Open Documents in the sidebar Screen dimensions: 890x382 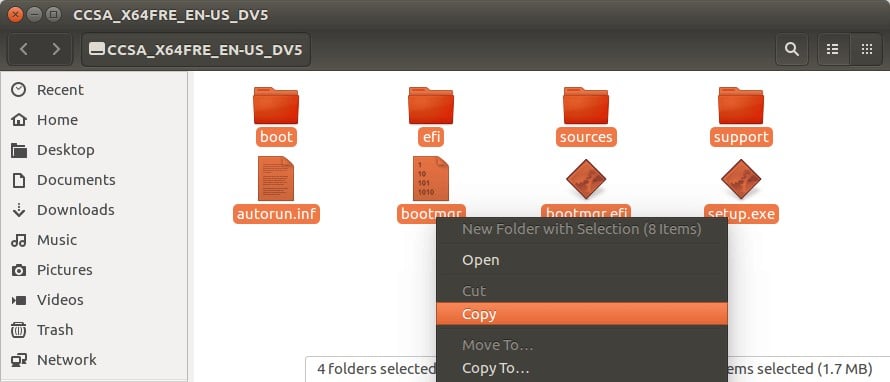[94, 180]
